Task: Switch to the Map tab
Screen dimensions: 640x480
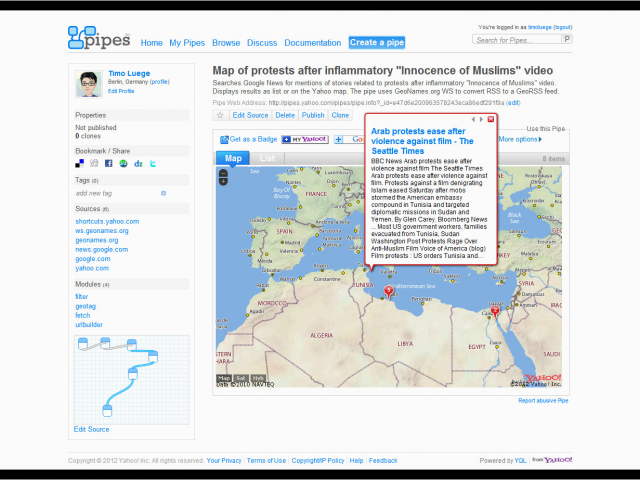Action: pyautogui.click(x=233, y=158)
